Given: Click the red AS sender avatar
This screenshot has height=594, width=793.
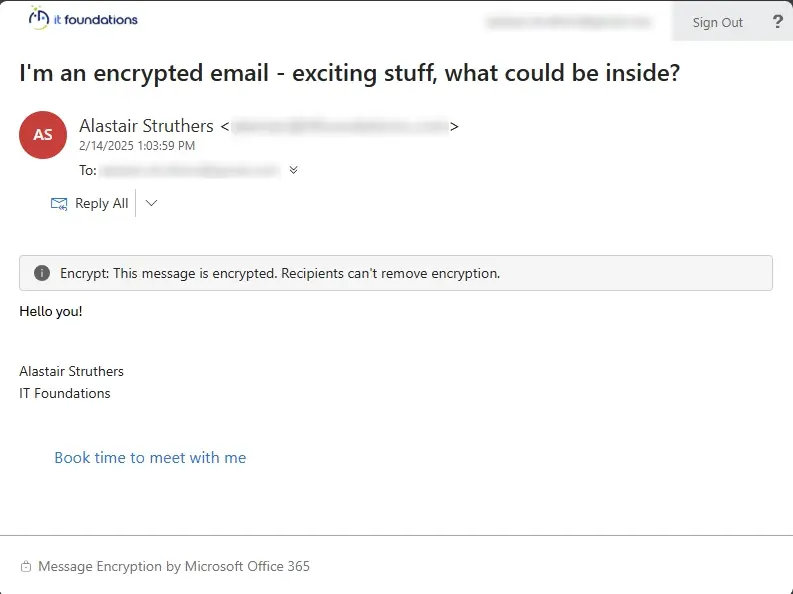Looking at the screenshot, I should pos(43,135).
